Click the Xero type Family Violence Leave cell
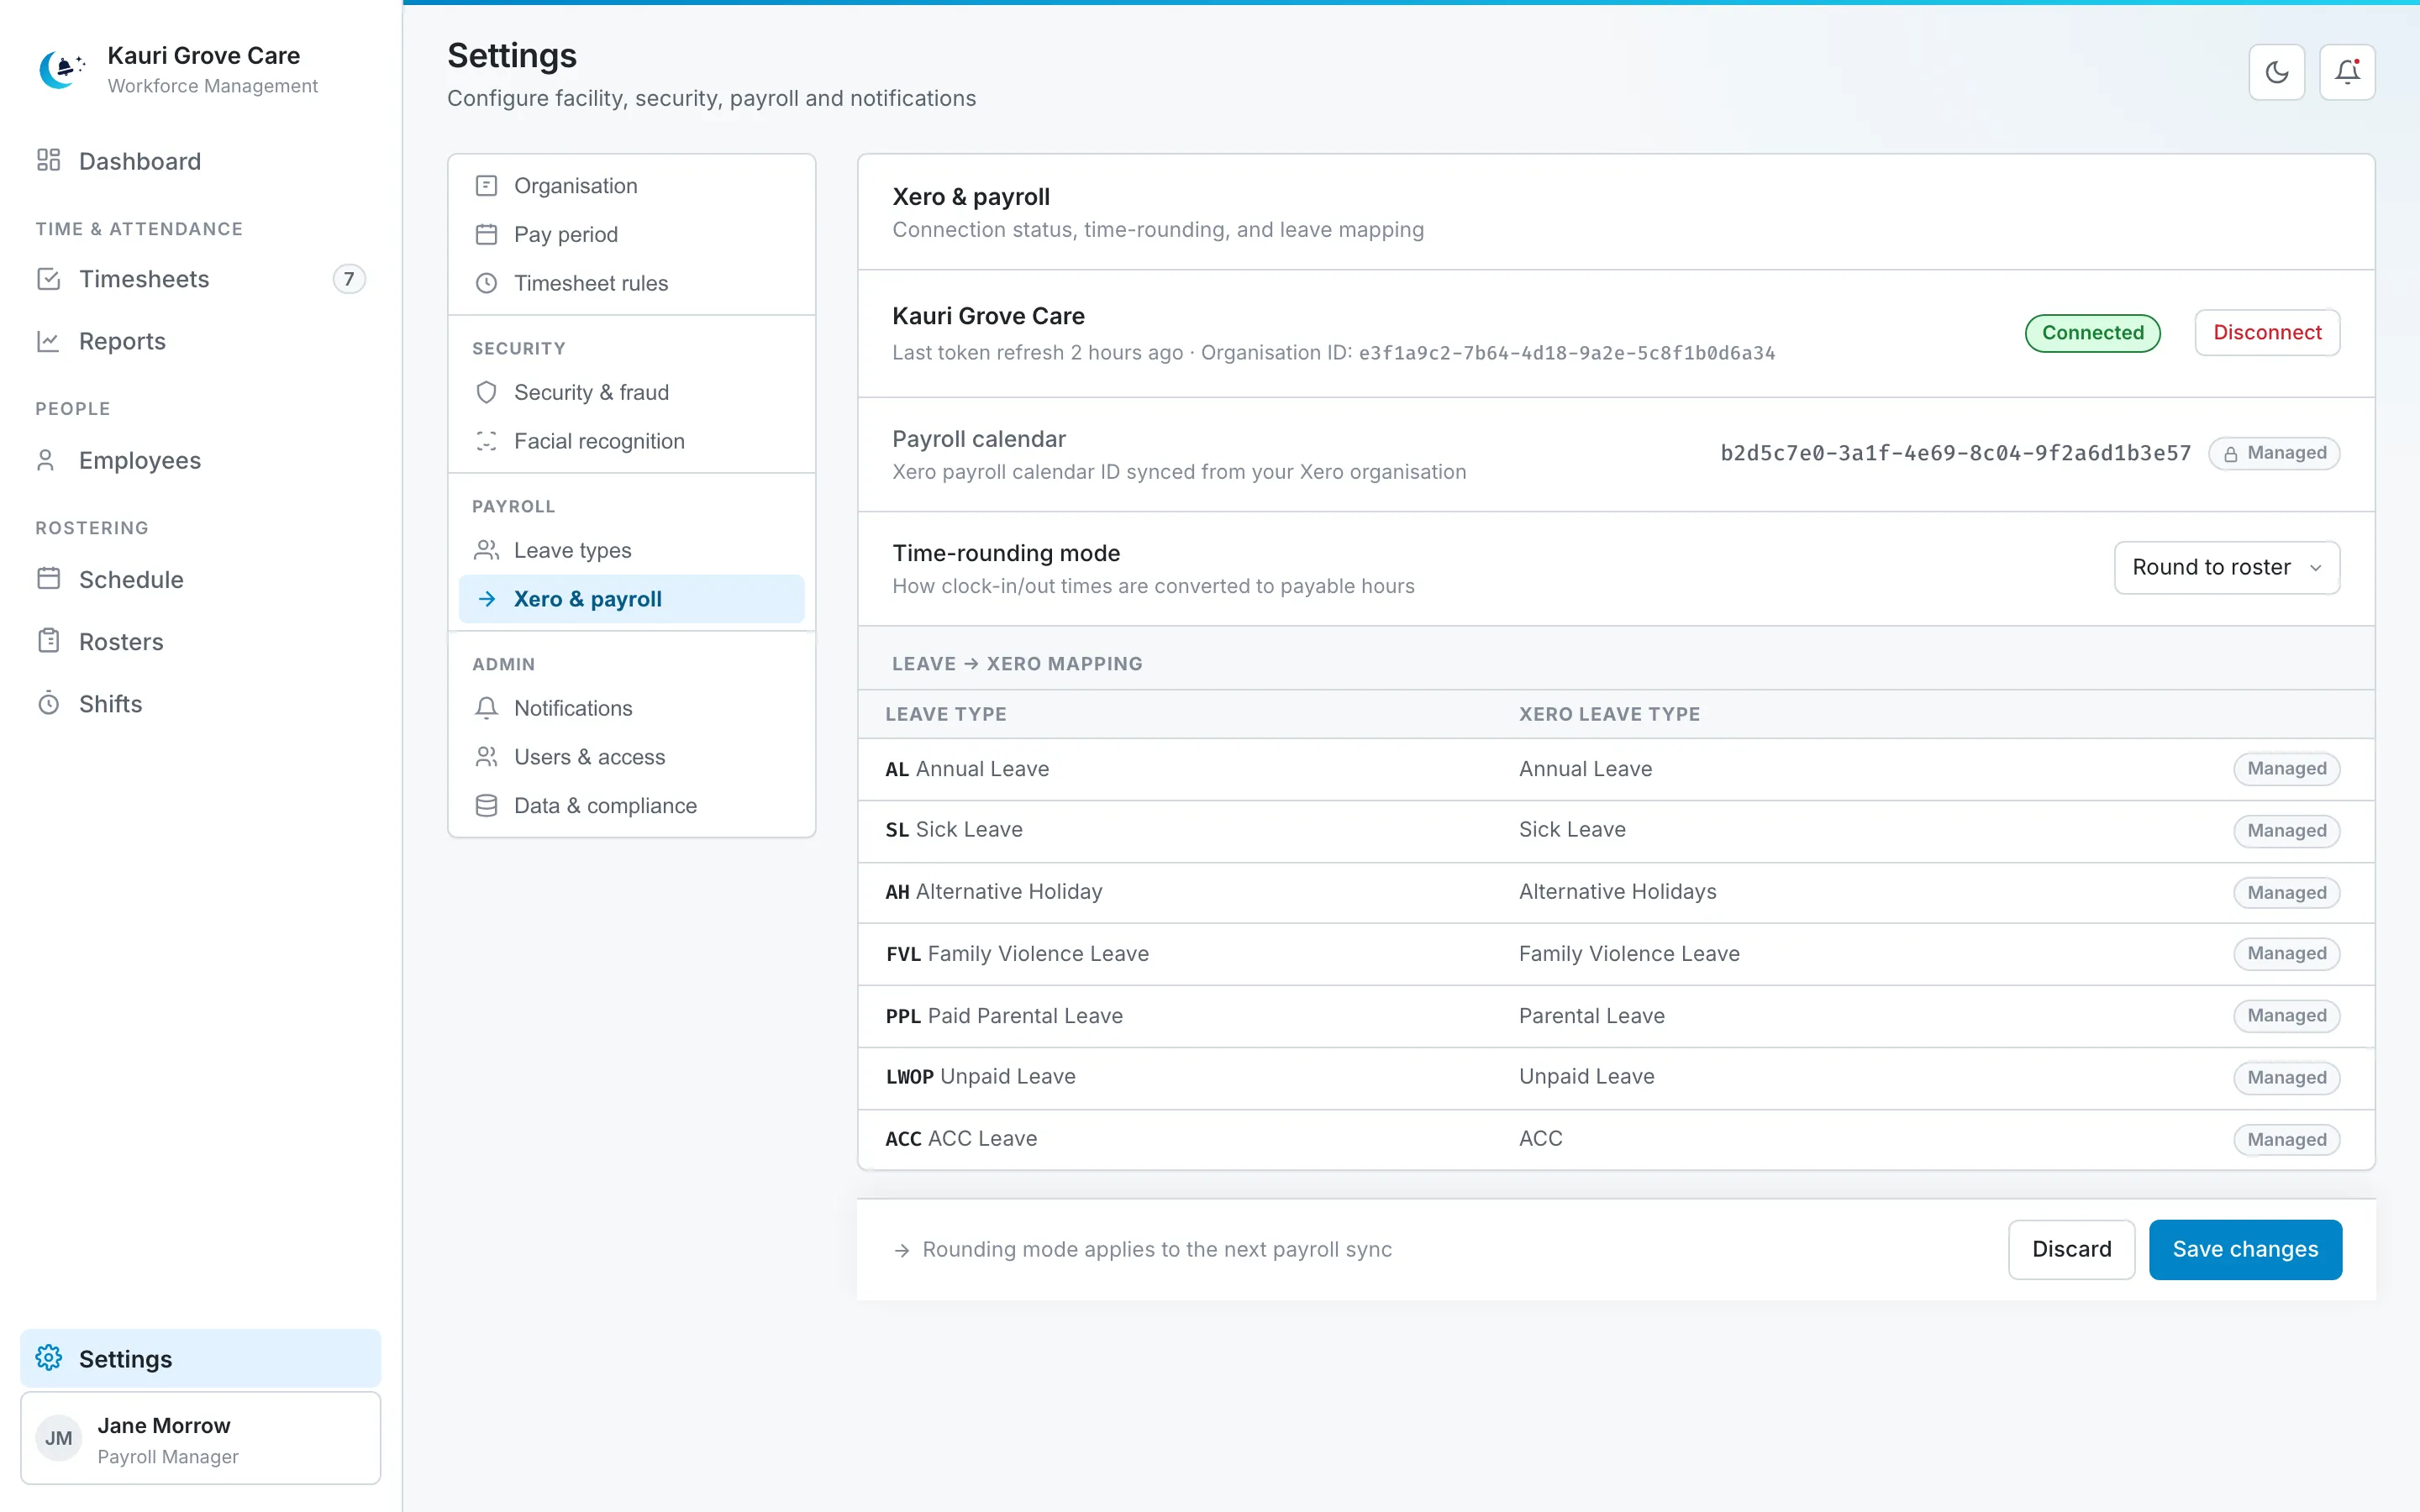 pyautogui.click(x=1629, y=953)
